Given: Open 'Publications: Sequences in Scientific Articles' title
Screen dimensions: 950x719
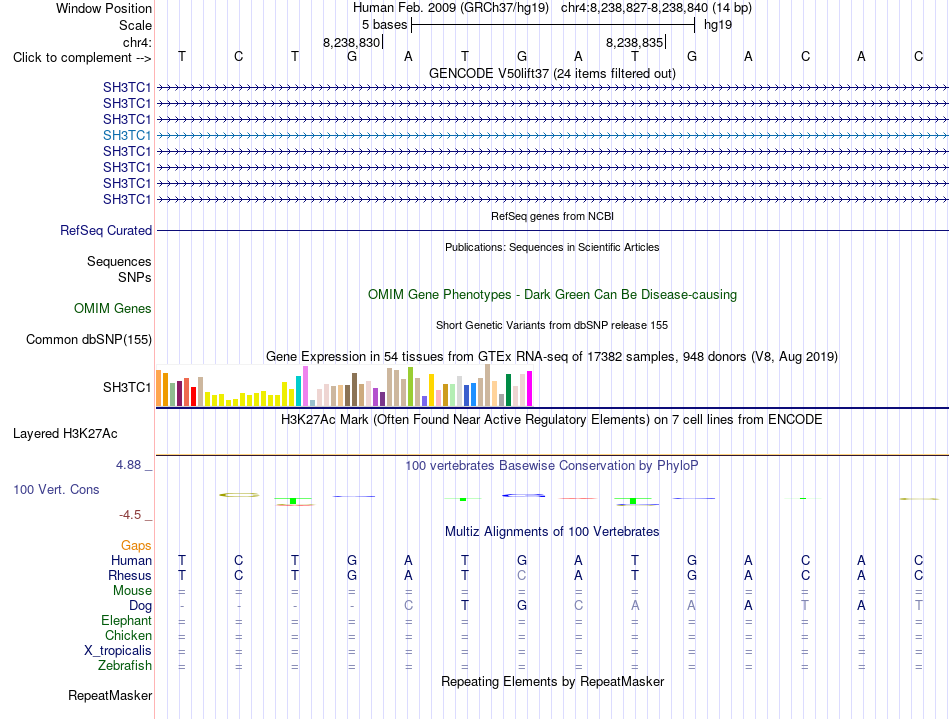Looking at the screenshot, I should coord(552,247).
